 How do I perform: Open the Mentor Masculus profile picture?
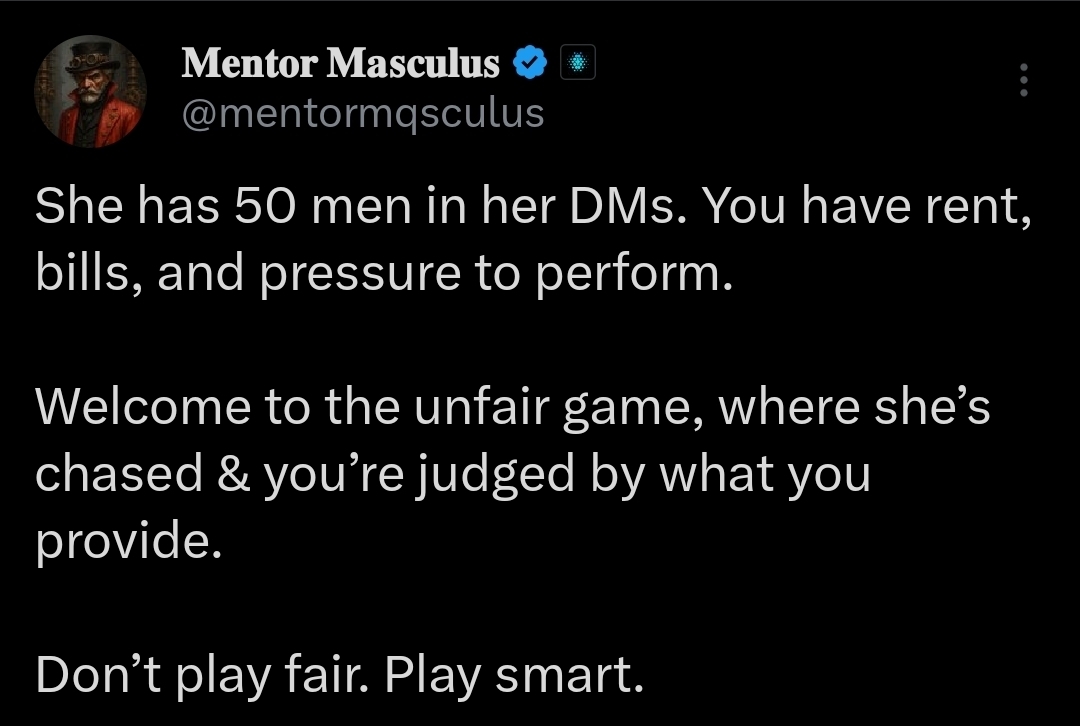point(90,92)
